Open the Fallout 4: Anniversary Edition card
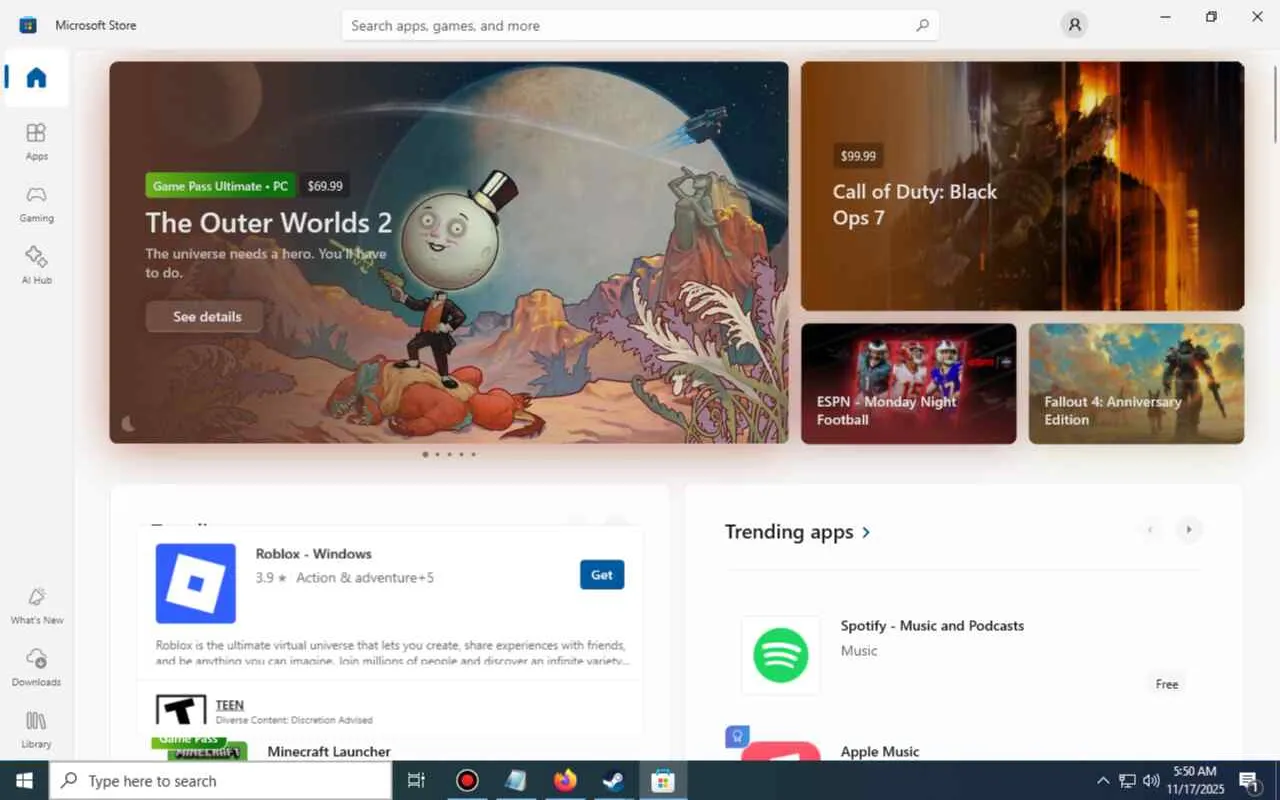The width and height of the screenshot is (1280, 800). pos(1136,383)
